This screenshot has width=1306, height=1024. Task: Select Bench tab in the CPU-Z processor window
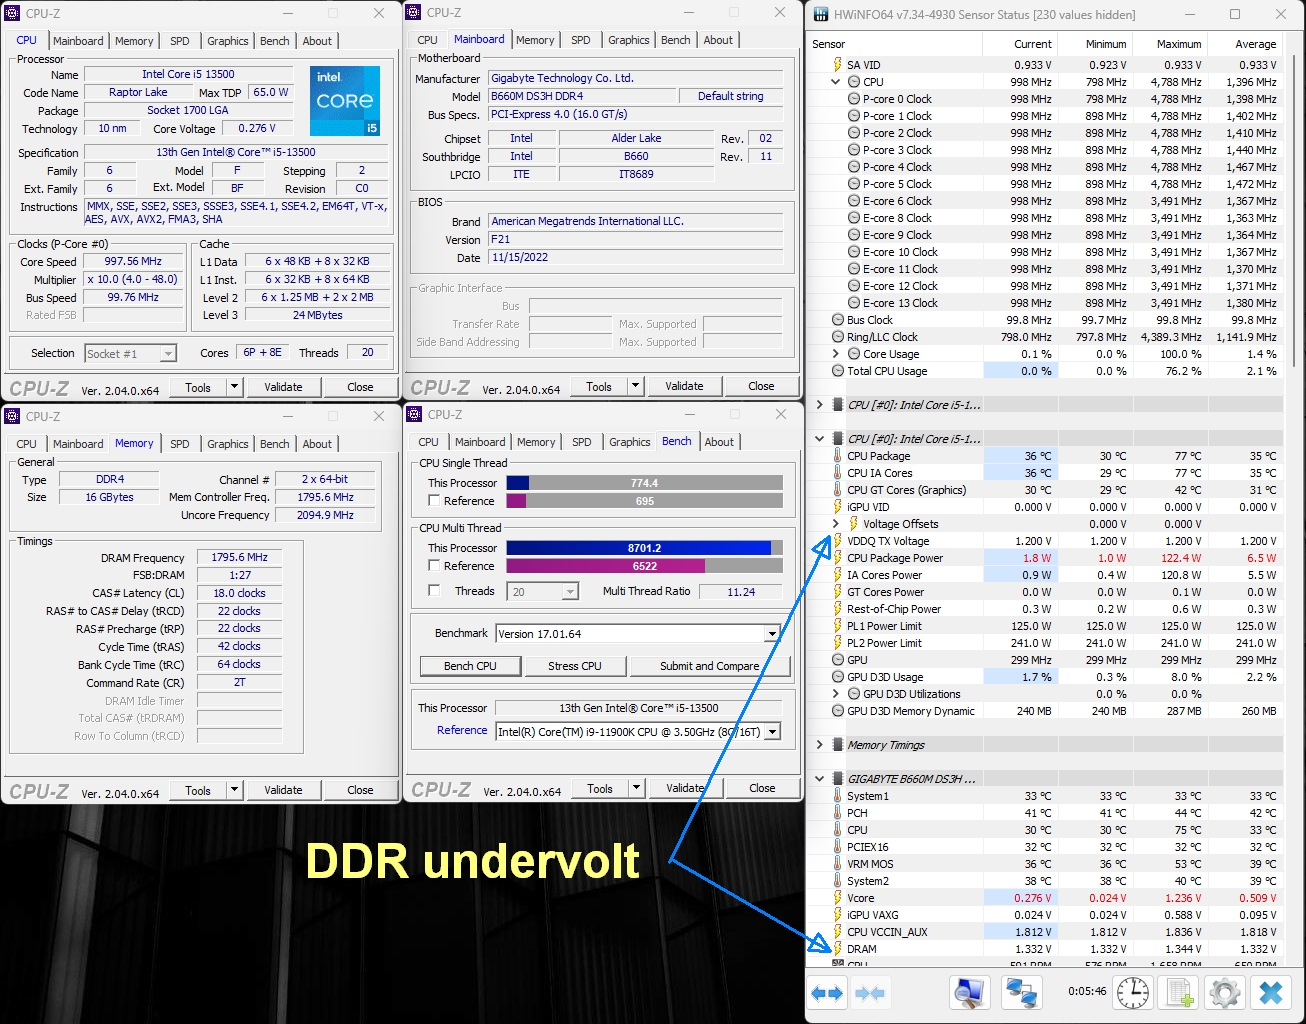click(275, 41)
